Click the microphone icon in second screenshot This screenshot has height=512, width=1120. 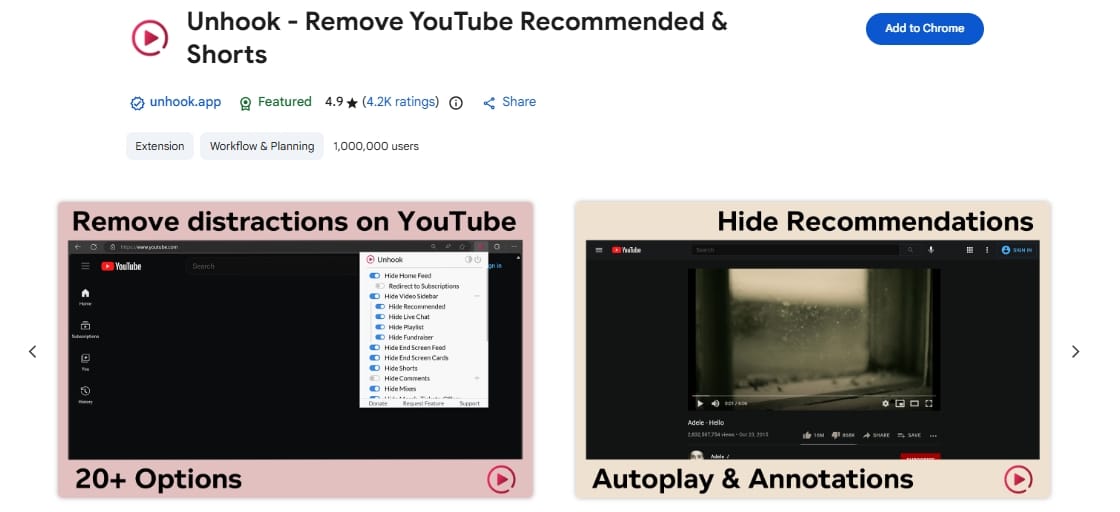click(x=931, y=250)
